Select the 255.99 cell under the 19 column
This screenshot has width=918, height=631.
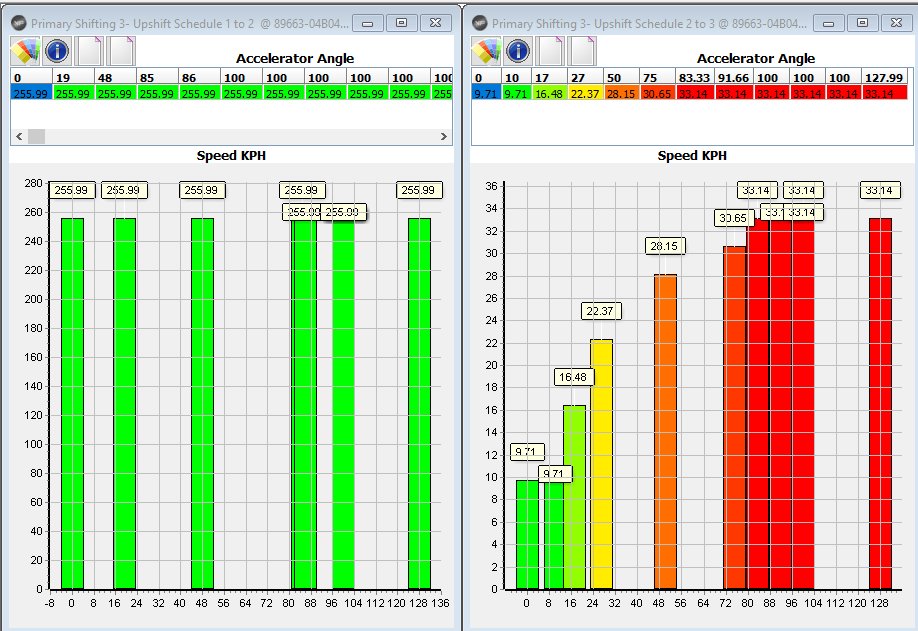pos(73,93)
